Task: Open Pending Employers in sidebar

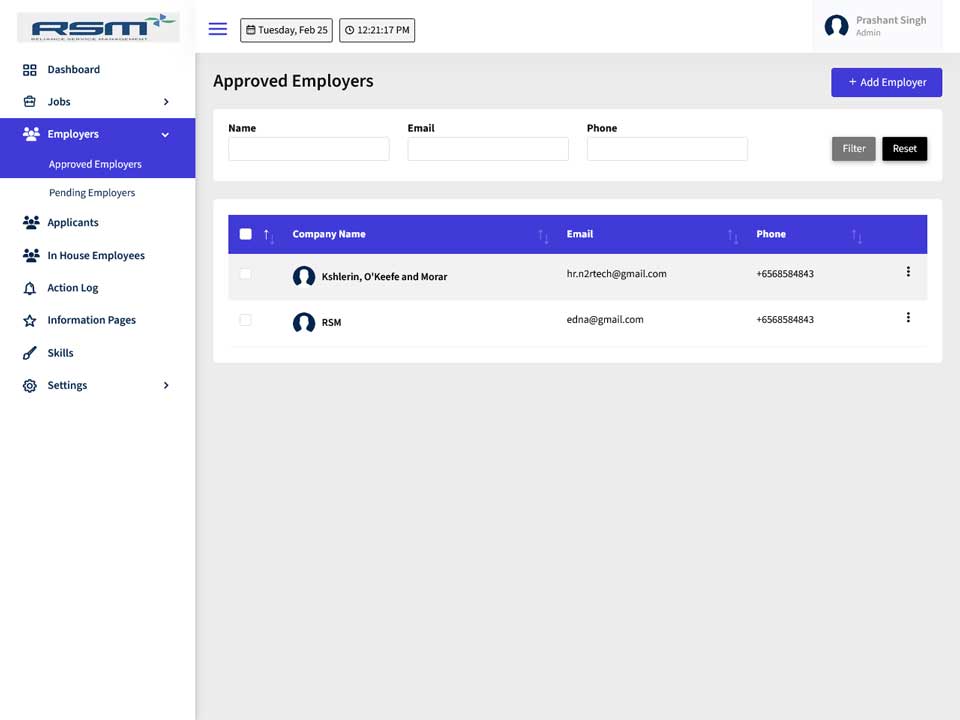Action: coord(92,192)
